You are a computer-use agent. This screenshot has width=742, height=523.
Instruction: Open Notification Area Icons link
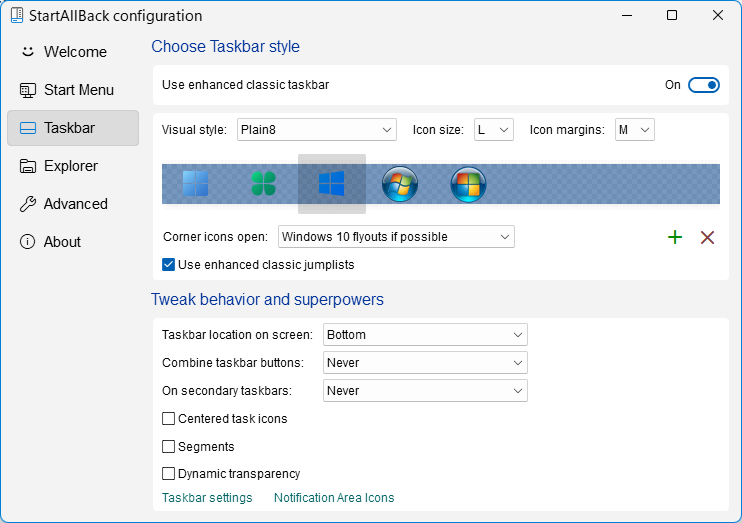[334, 498]
